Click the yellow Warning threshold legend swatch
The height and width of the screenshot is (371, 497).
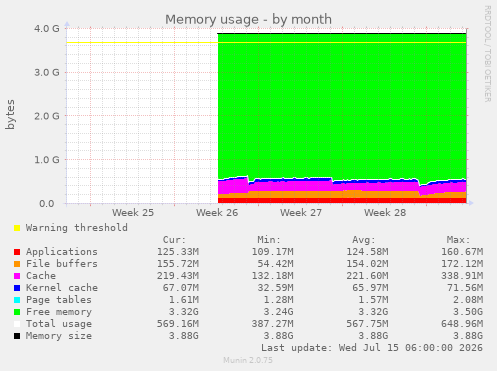tap(17, 228)
